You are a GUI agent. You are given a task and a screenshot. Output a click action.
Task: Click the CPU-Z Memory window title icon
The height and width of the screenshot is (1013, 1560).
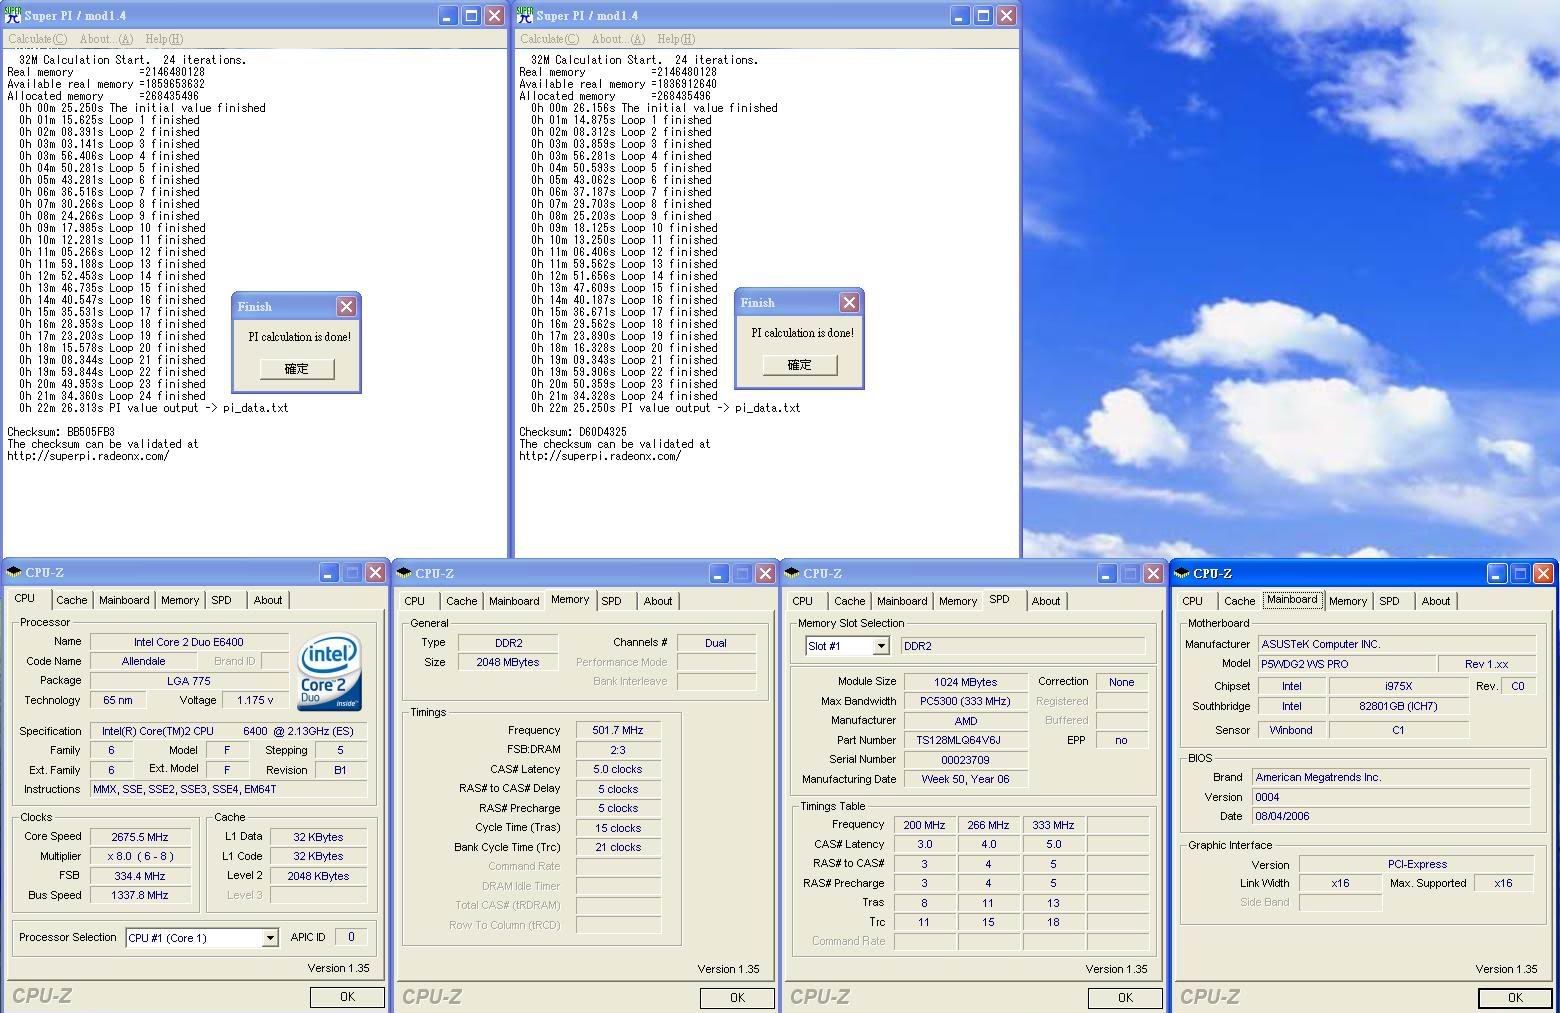click(x=404, y=573)
